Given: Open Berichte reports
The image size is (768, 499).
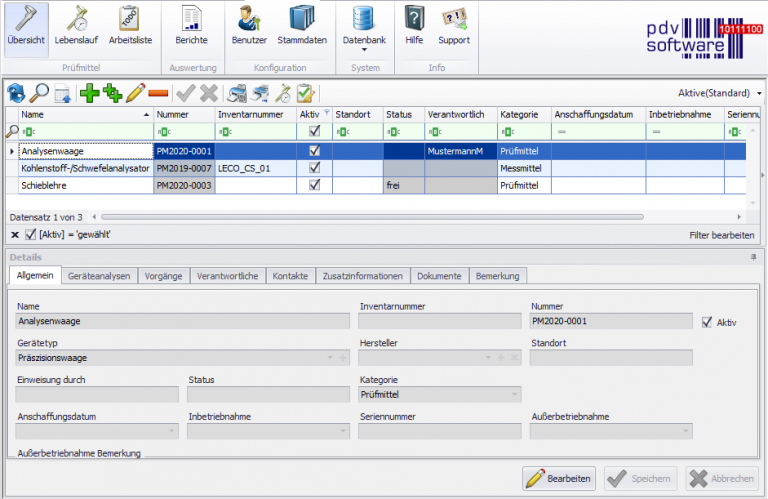Looking at the screenshot, I should pos(191,26).
